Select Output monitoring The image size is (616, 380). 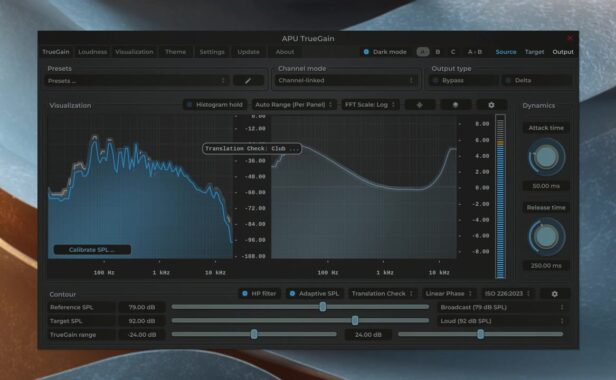563,52
